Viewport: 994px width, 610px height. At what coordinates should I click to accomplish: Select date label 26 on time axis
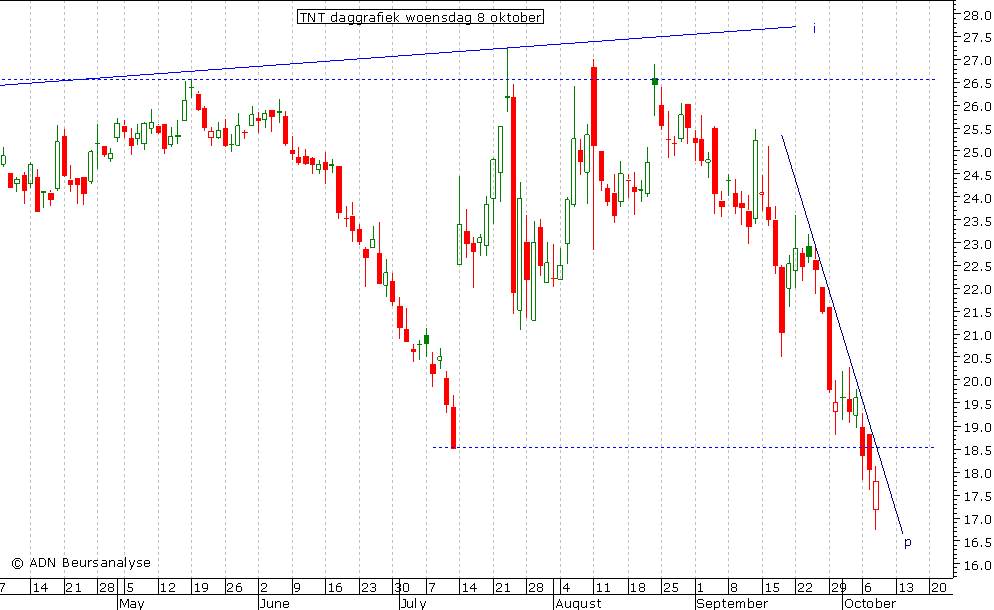(235, 587)
